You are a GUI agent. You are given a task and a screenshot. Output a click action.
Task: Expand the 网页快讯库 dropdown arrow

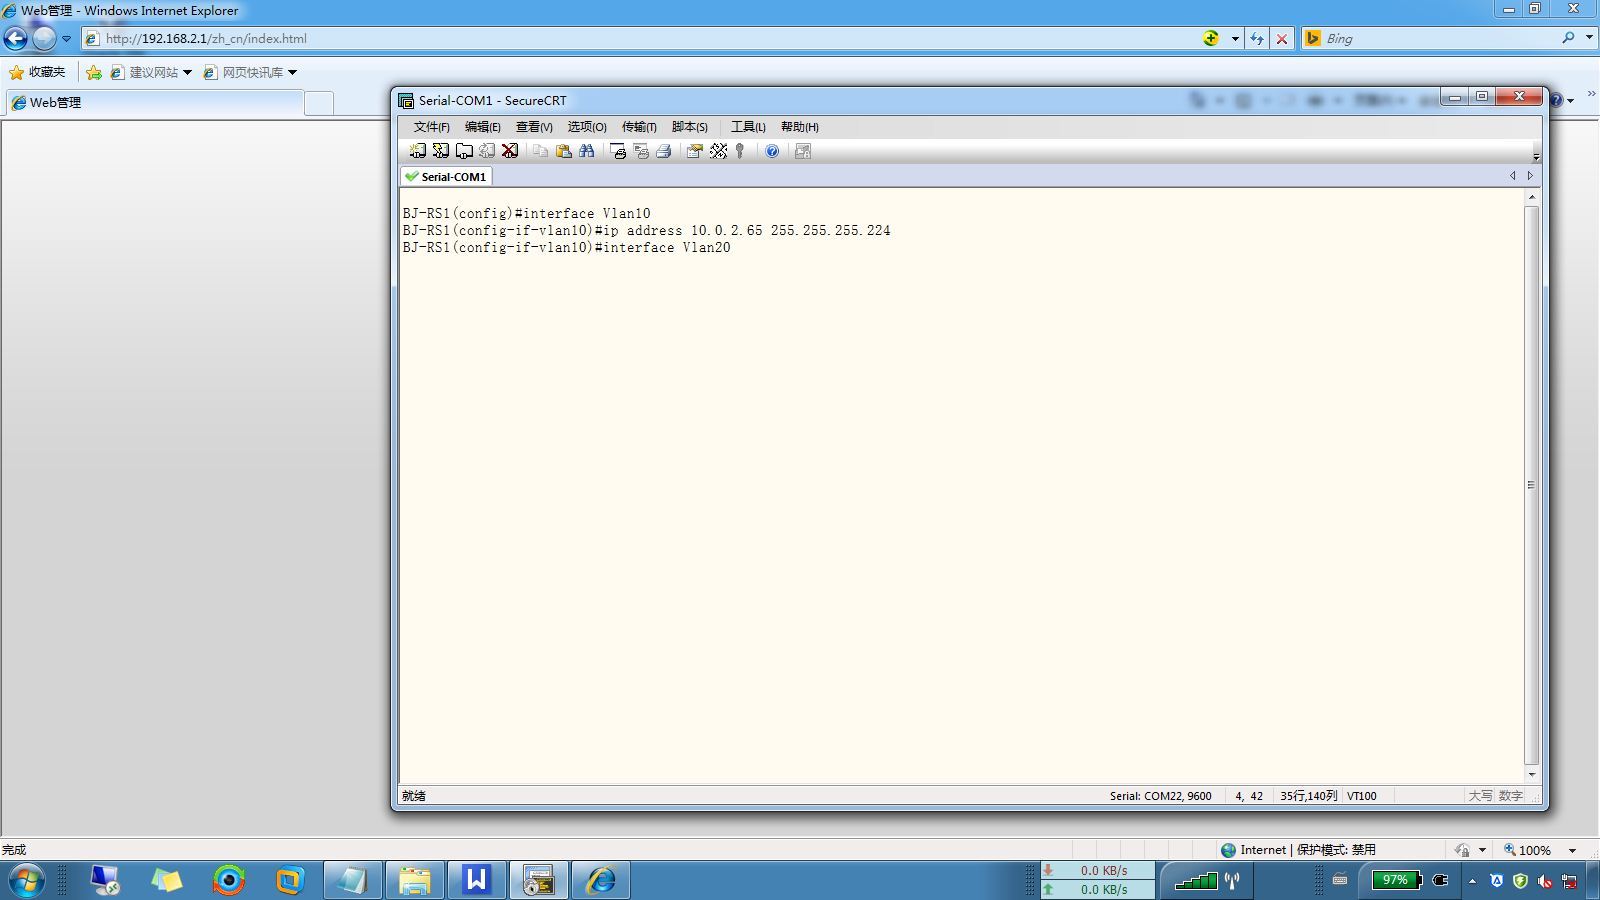(x=292, y=72)
